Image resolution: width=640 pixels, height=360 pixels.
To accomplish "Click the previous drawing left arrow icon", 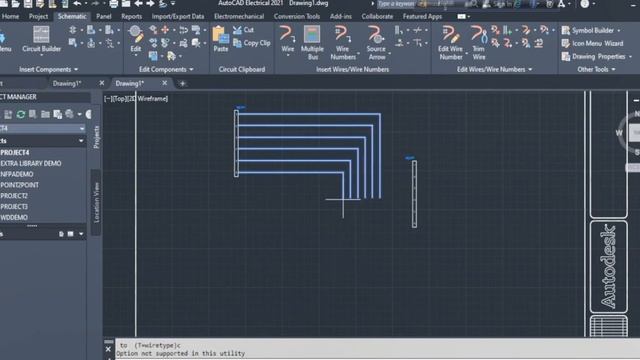I will (138, 4).
